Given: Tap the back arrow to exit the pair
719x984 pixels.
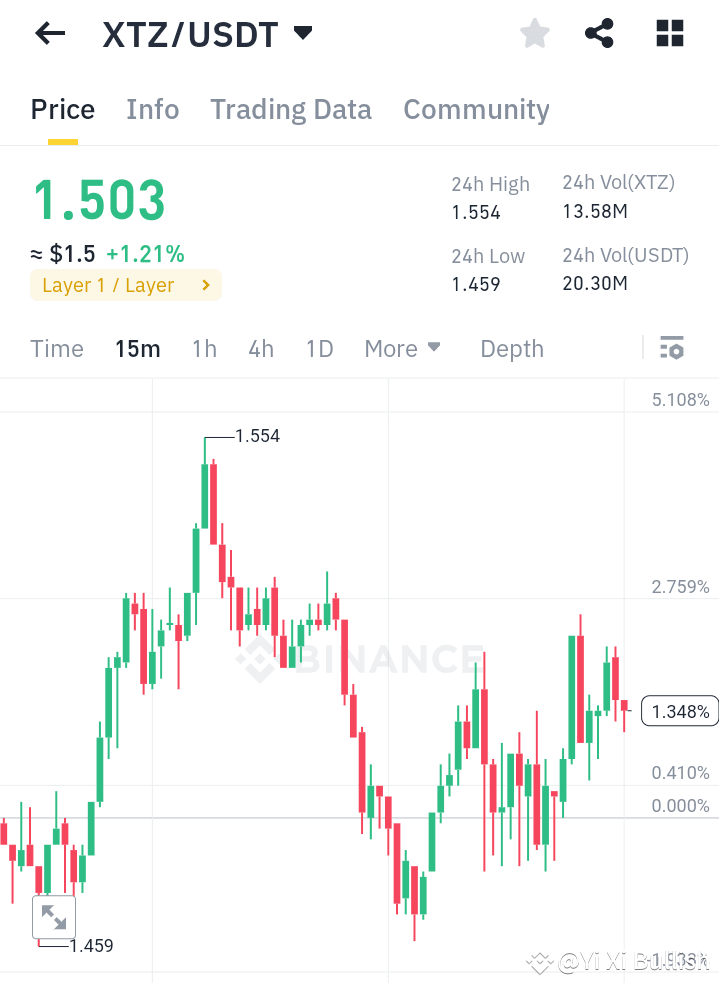Looking at the screenshot, I should pyautogui.click(x=48, y=33).
